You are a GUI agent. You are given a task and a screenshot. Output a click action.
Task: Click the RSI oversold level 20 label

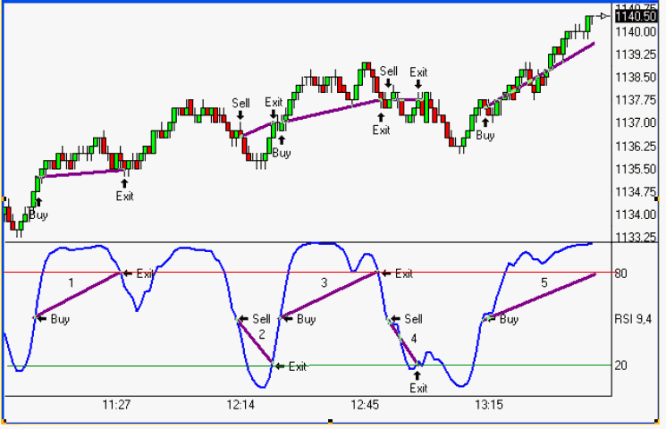click(621, 365)
